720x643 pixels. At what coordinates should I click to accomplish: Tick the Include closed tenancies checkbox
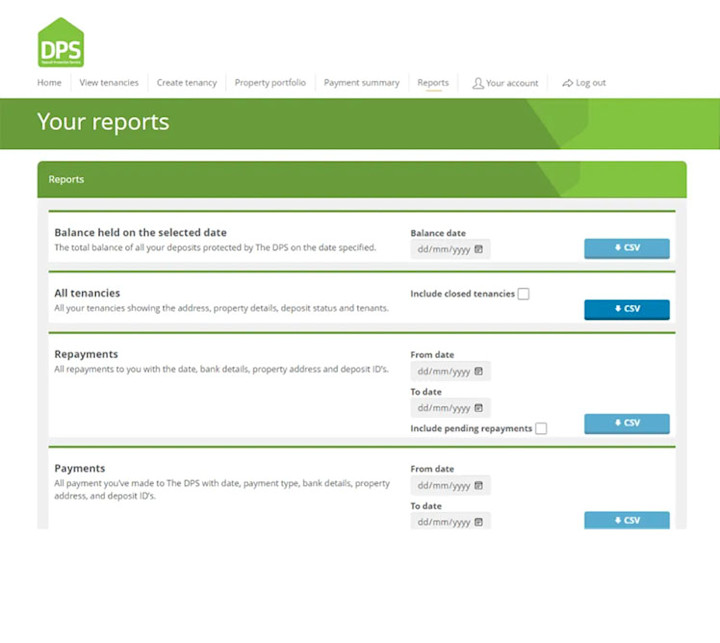523,294
